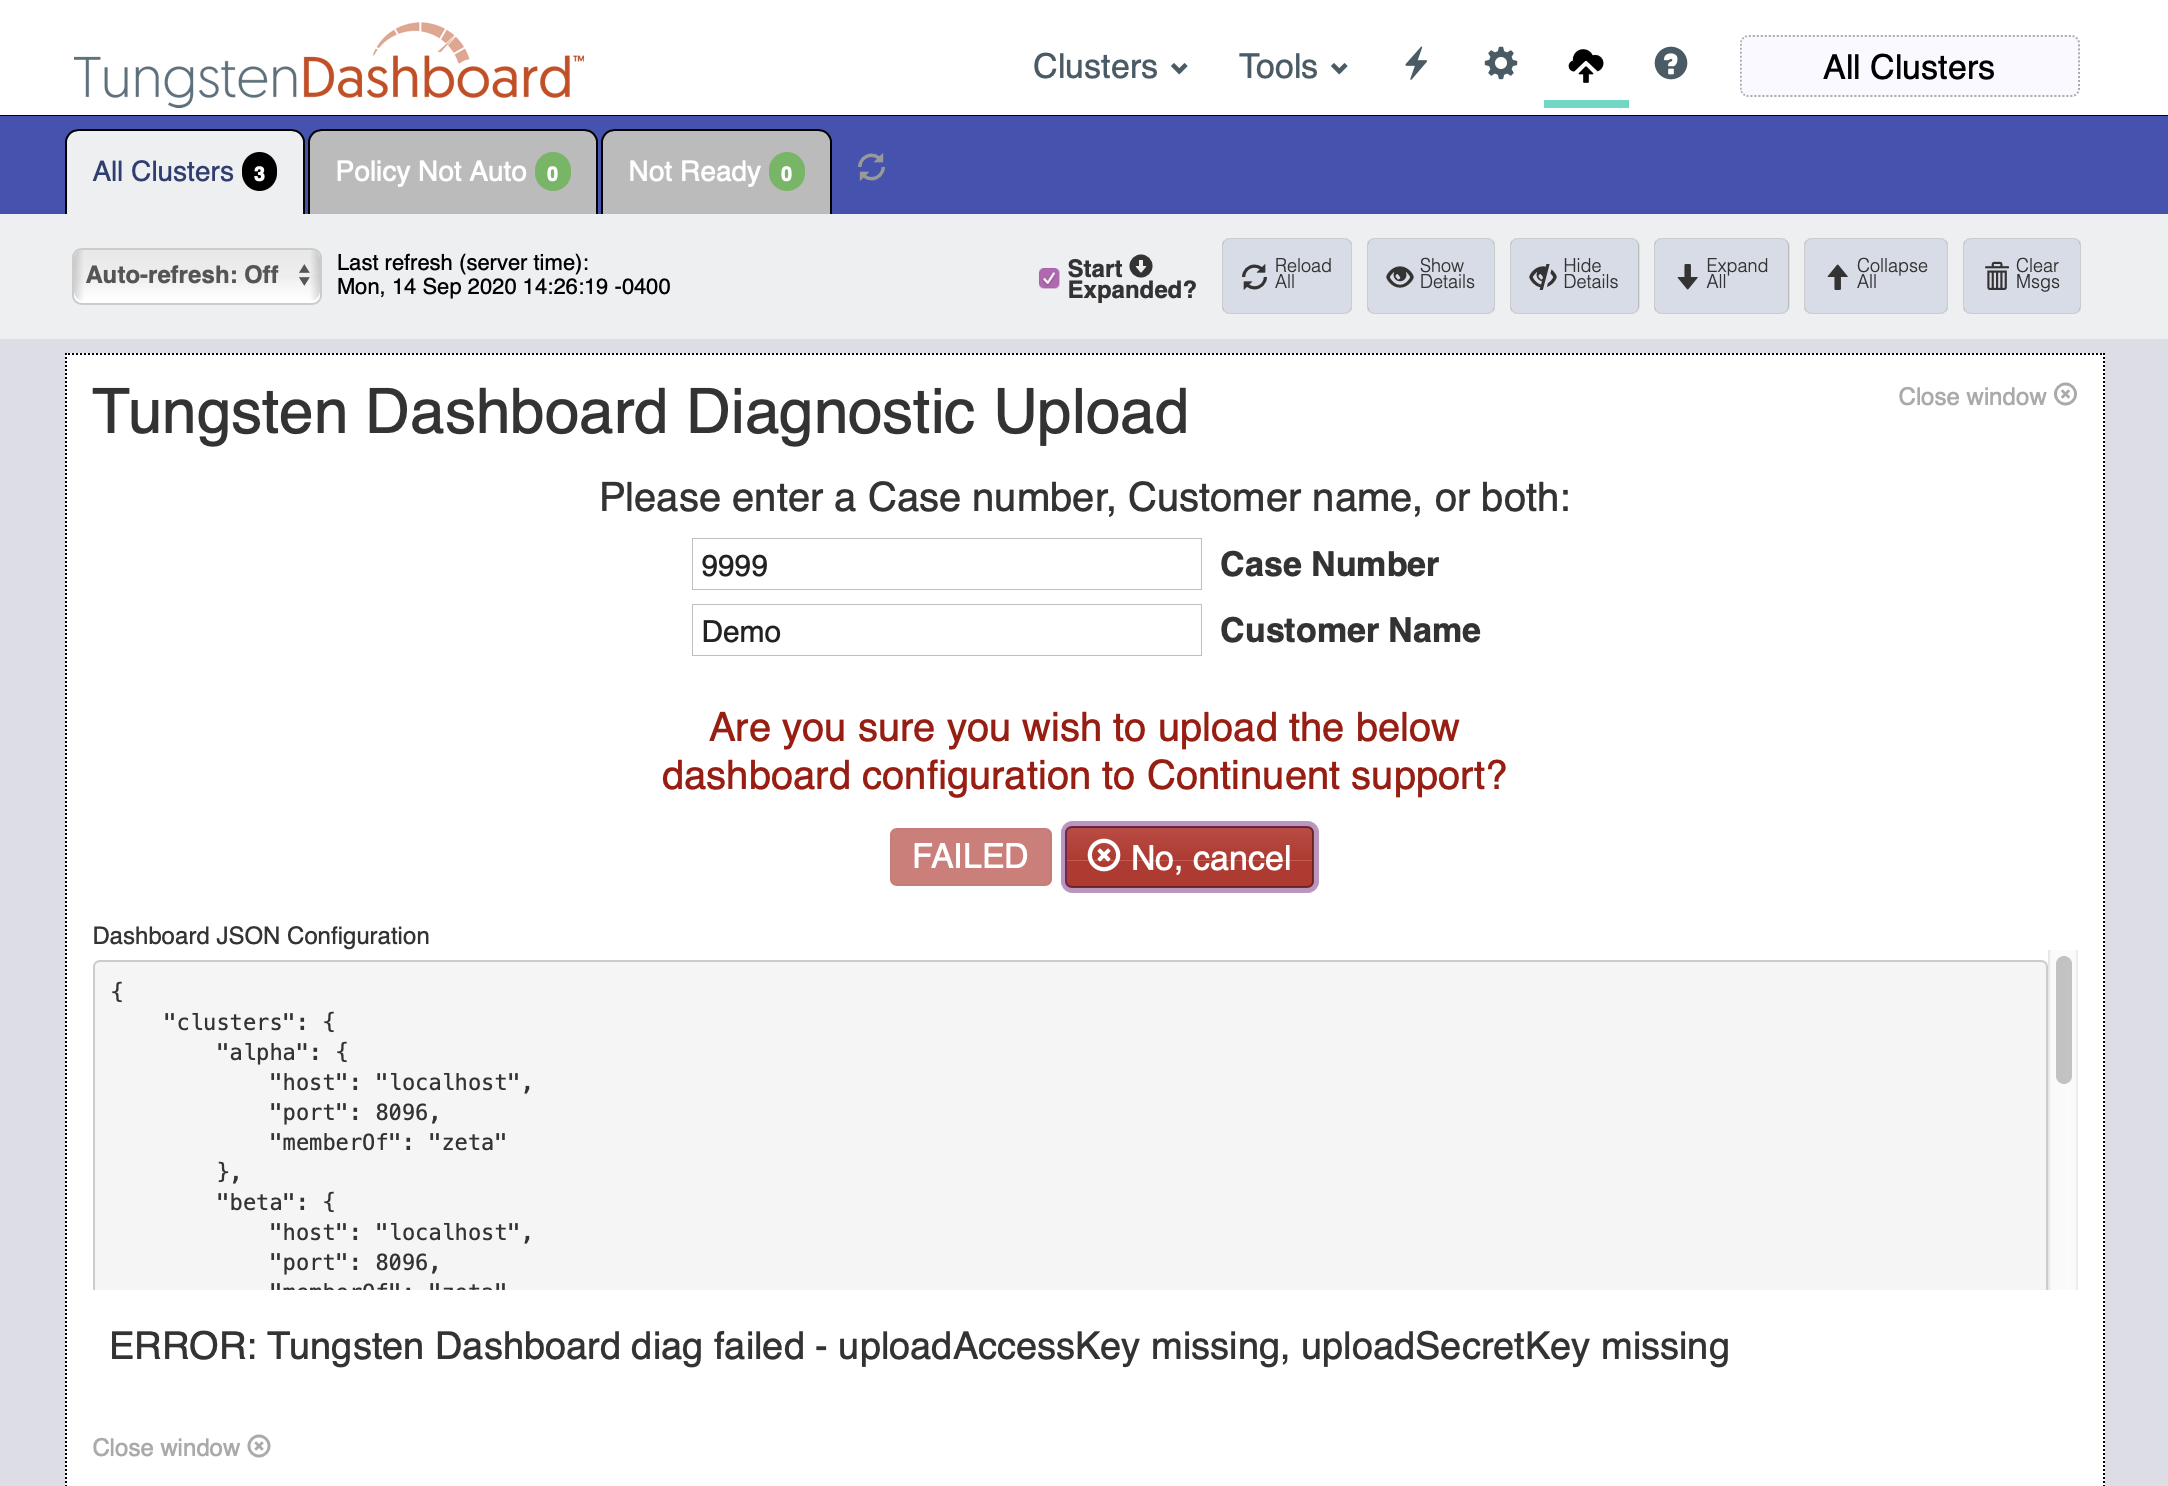Click inside the Dashboard JSON Configuration textarea

(x=1070, y=1125)
